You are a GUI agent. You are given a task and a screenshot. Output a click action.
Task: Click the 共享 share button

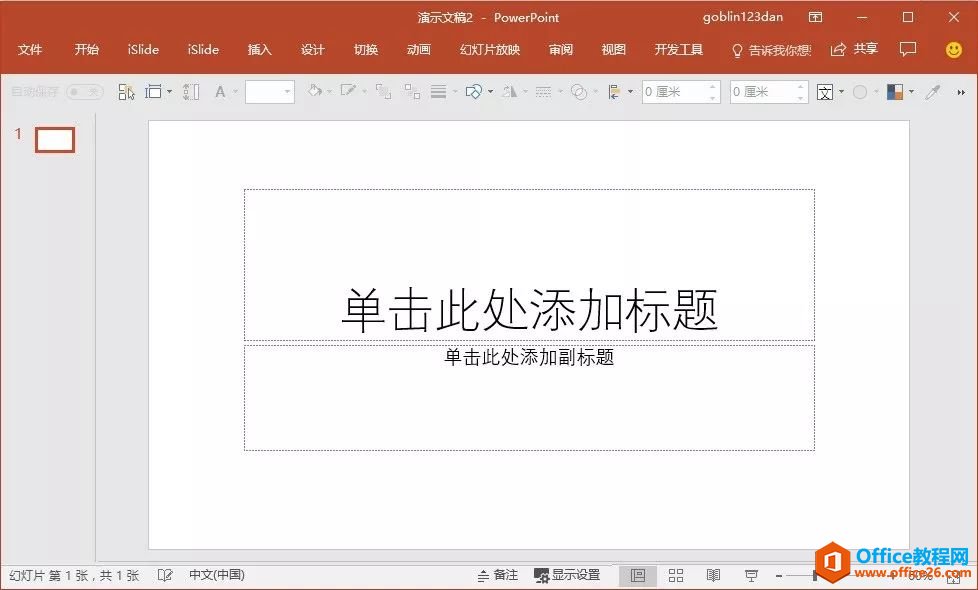[x=855, y=49]
